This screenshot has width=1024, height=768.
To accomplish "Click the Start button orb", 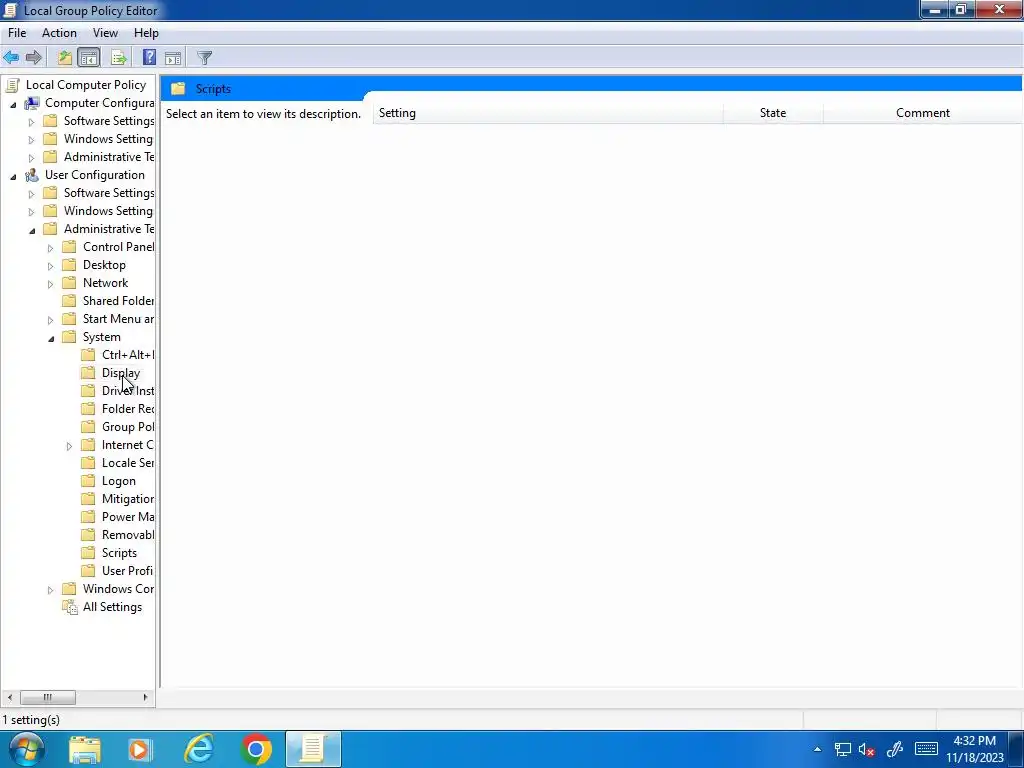I will coord(25,749).
